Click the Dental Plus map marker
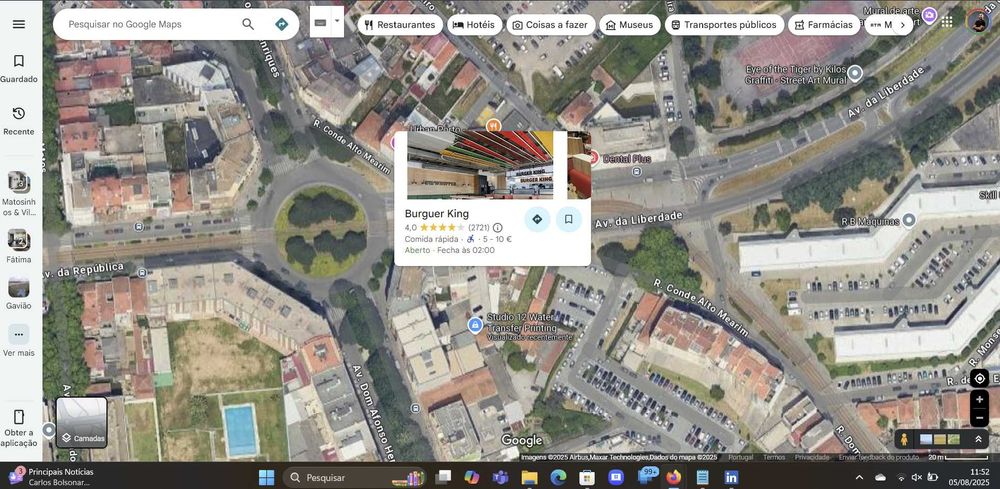Viewport: 1000px width, 489px height. 594,157
